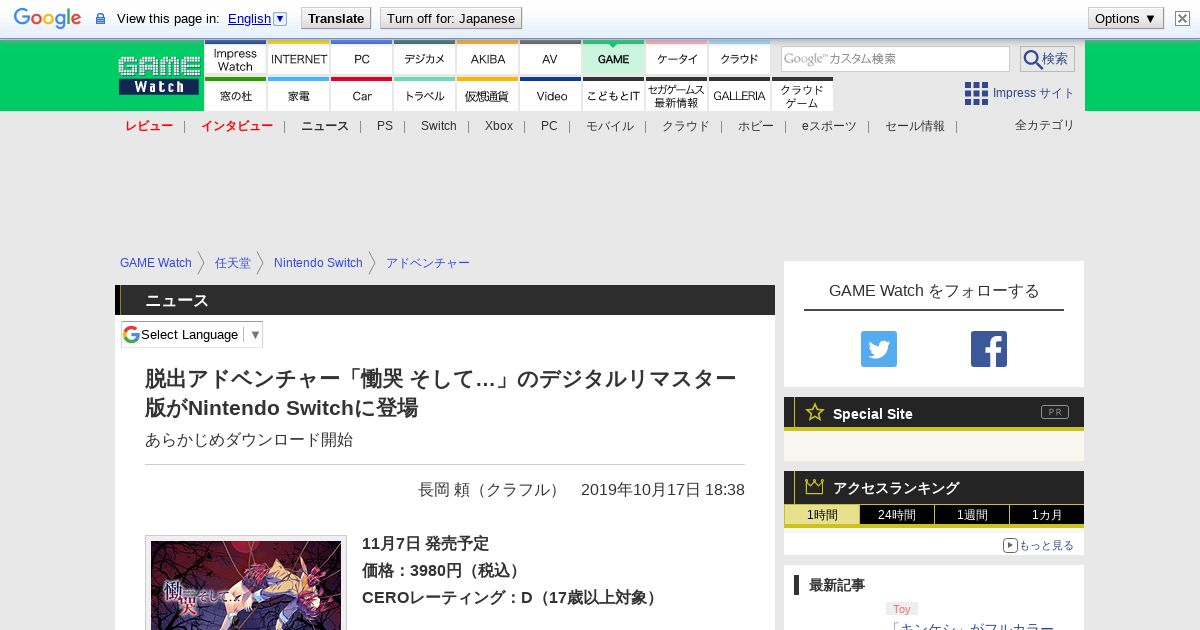
Task: Open the こどもとIT tab
Action: [x=613, y=95]
